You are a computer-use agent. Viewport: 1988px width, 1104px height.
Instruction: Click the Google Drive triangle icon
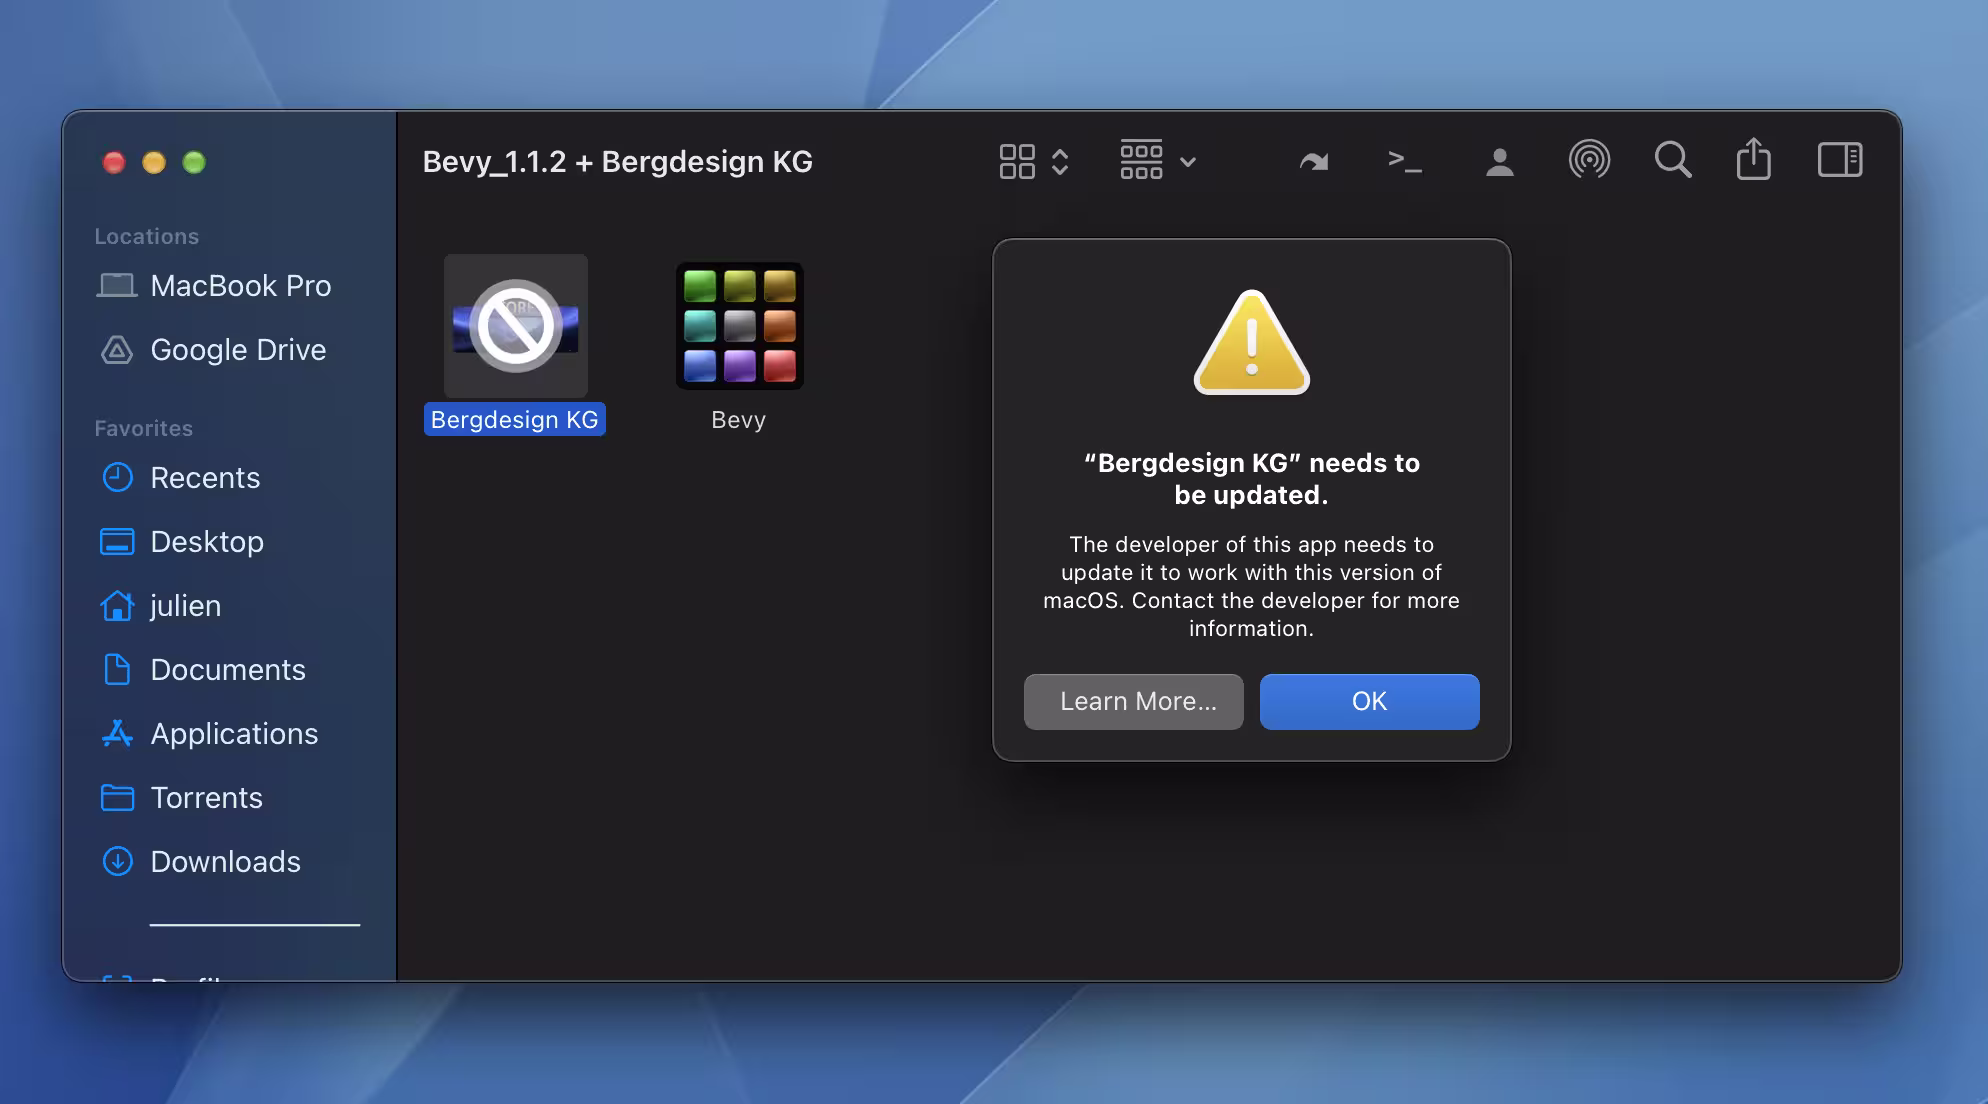coord(117,350)
